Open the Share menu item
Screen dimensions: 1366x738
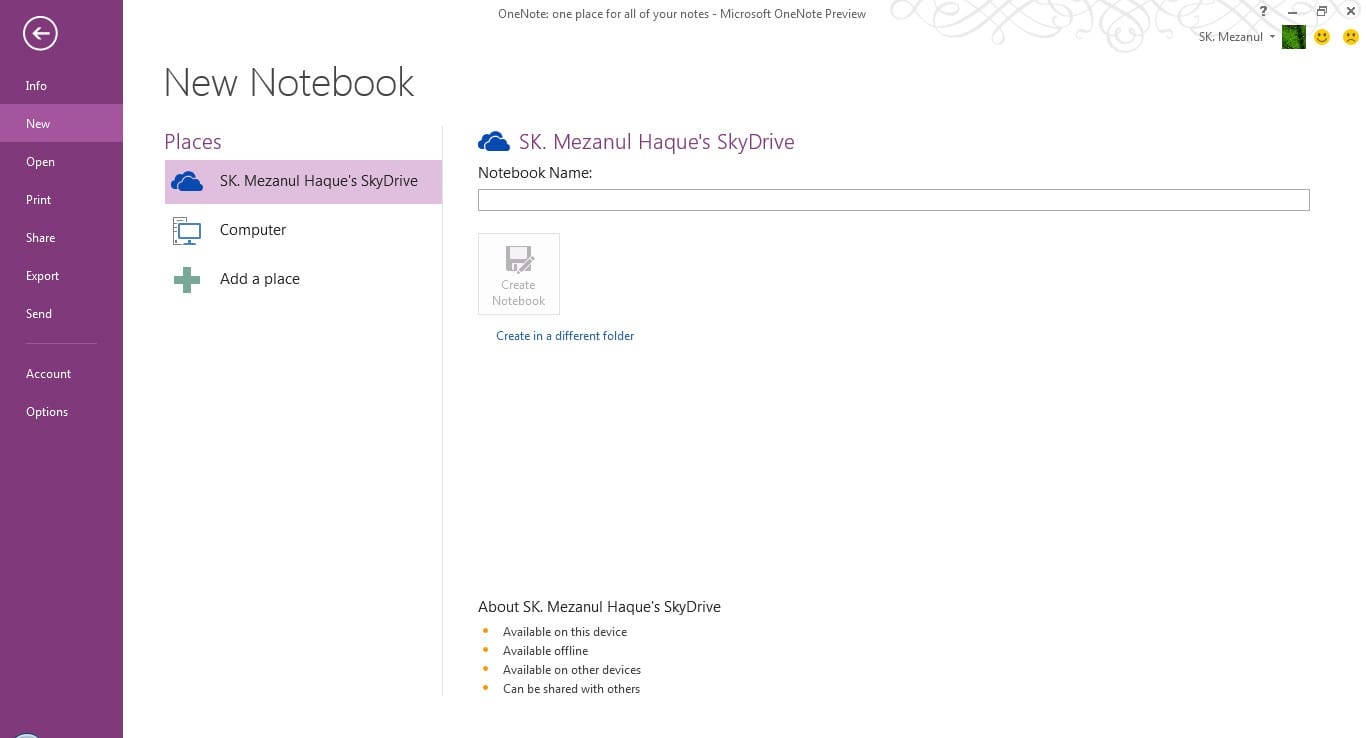pyautogui.click(x=61, y=238)
